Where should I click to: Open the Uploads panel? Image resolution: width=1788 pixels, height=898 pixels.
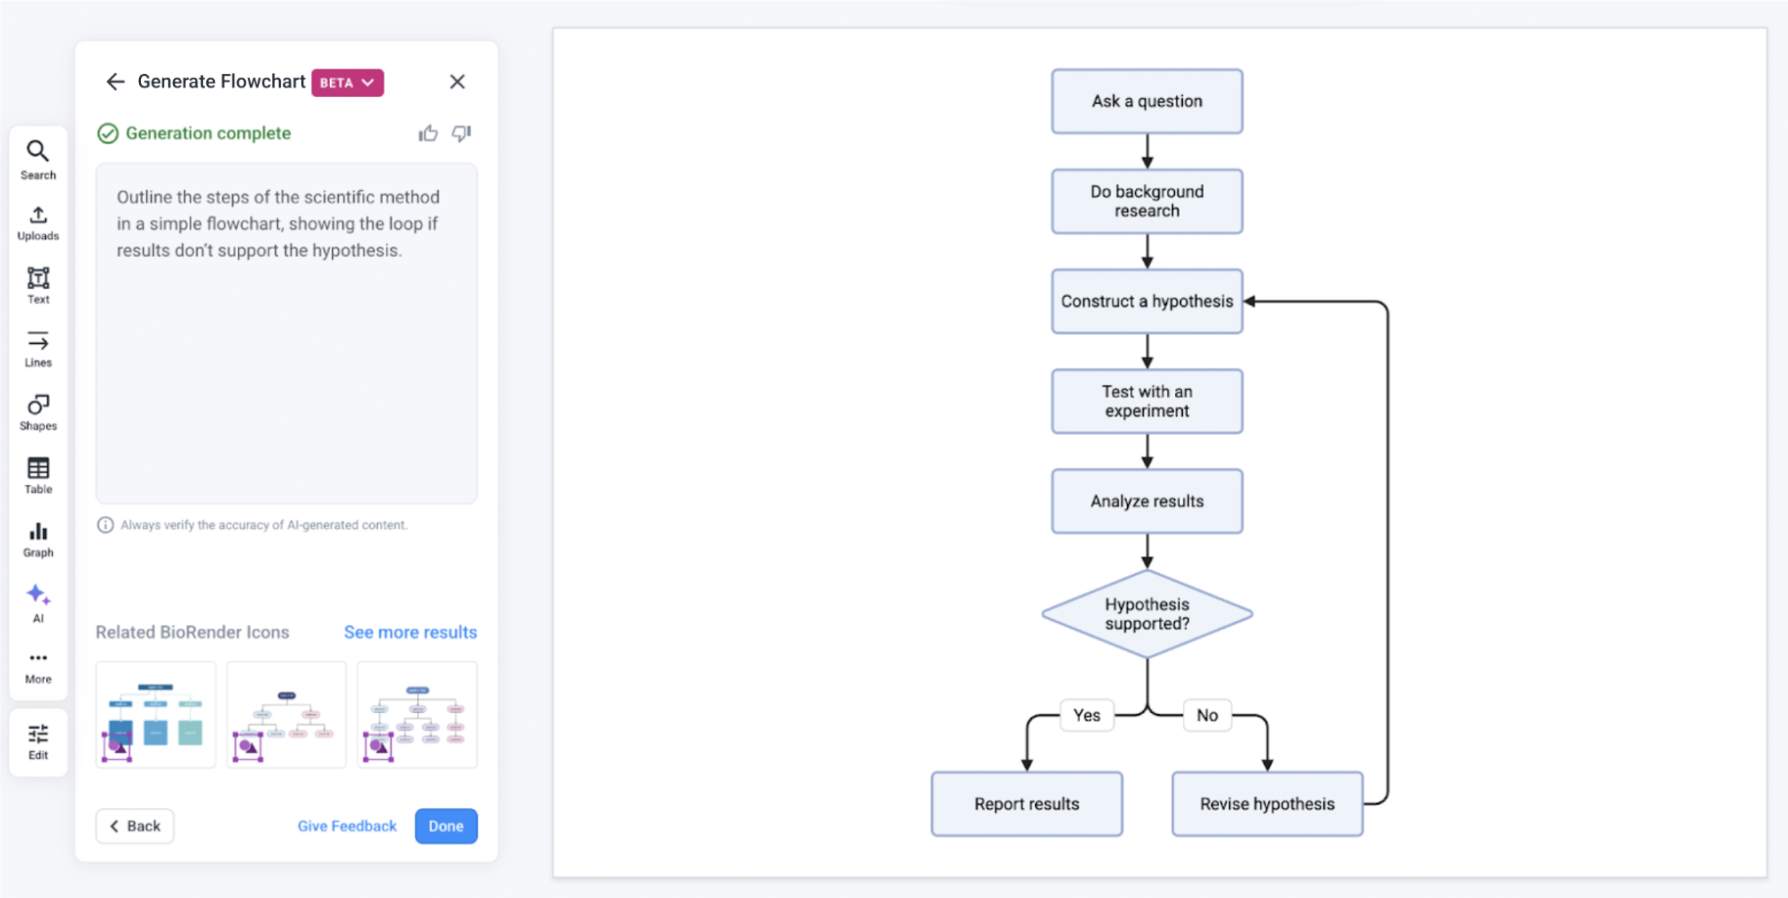click(38, 222)
